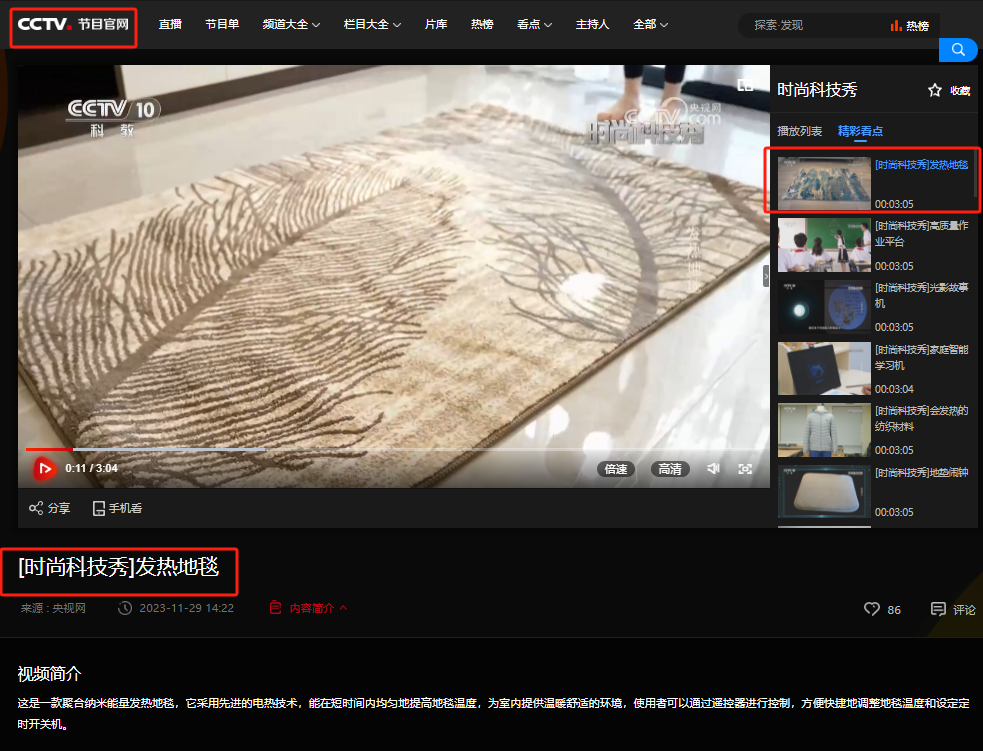
Task: Enter fullscreen mode in the video player
Action: pos(745,469)
